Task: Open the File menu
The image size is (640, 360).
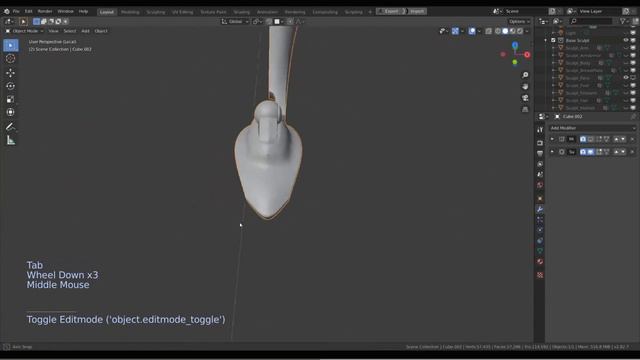Action: 16,11
